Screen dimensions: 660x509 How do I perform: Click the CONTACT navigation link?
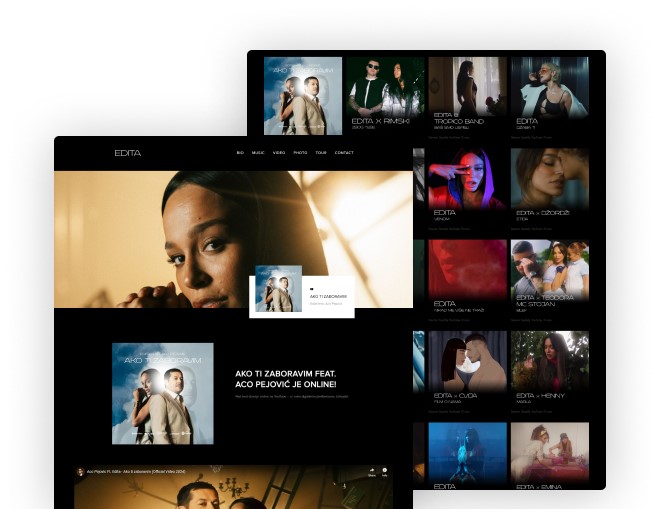tap(344, 153)
